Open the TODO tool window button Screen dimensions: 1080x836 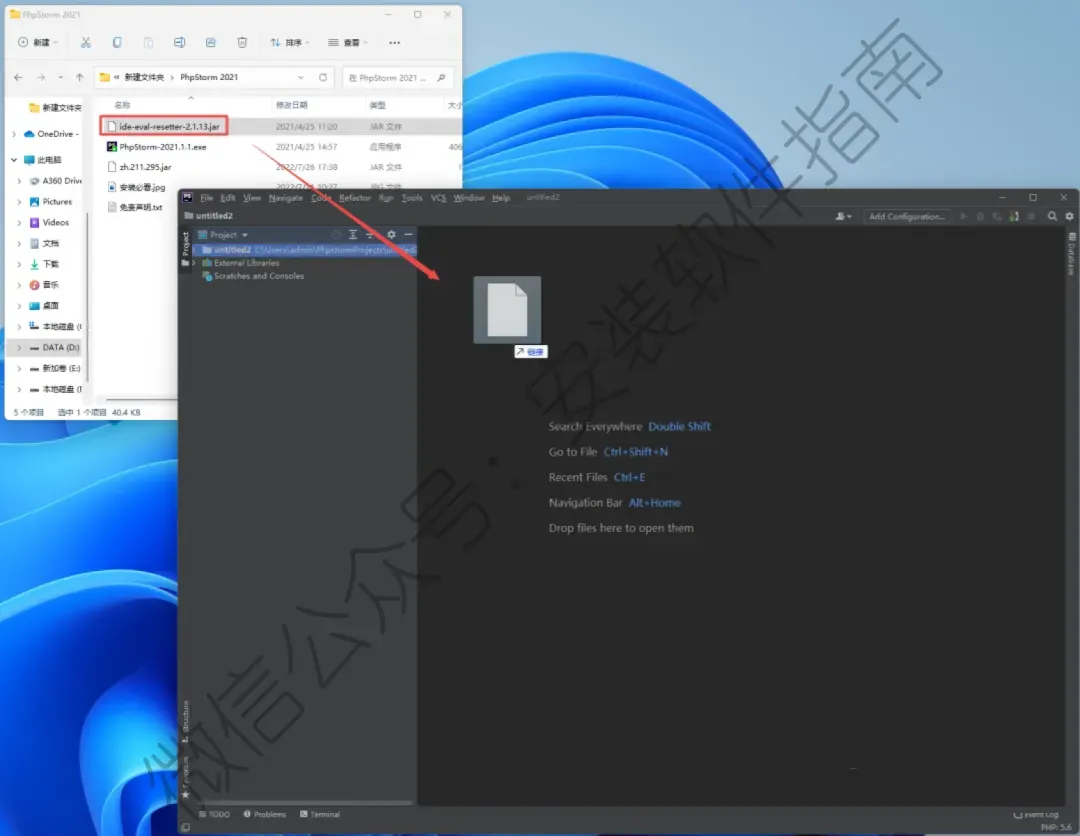click(x=214, y=814)
